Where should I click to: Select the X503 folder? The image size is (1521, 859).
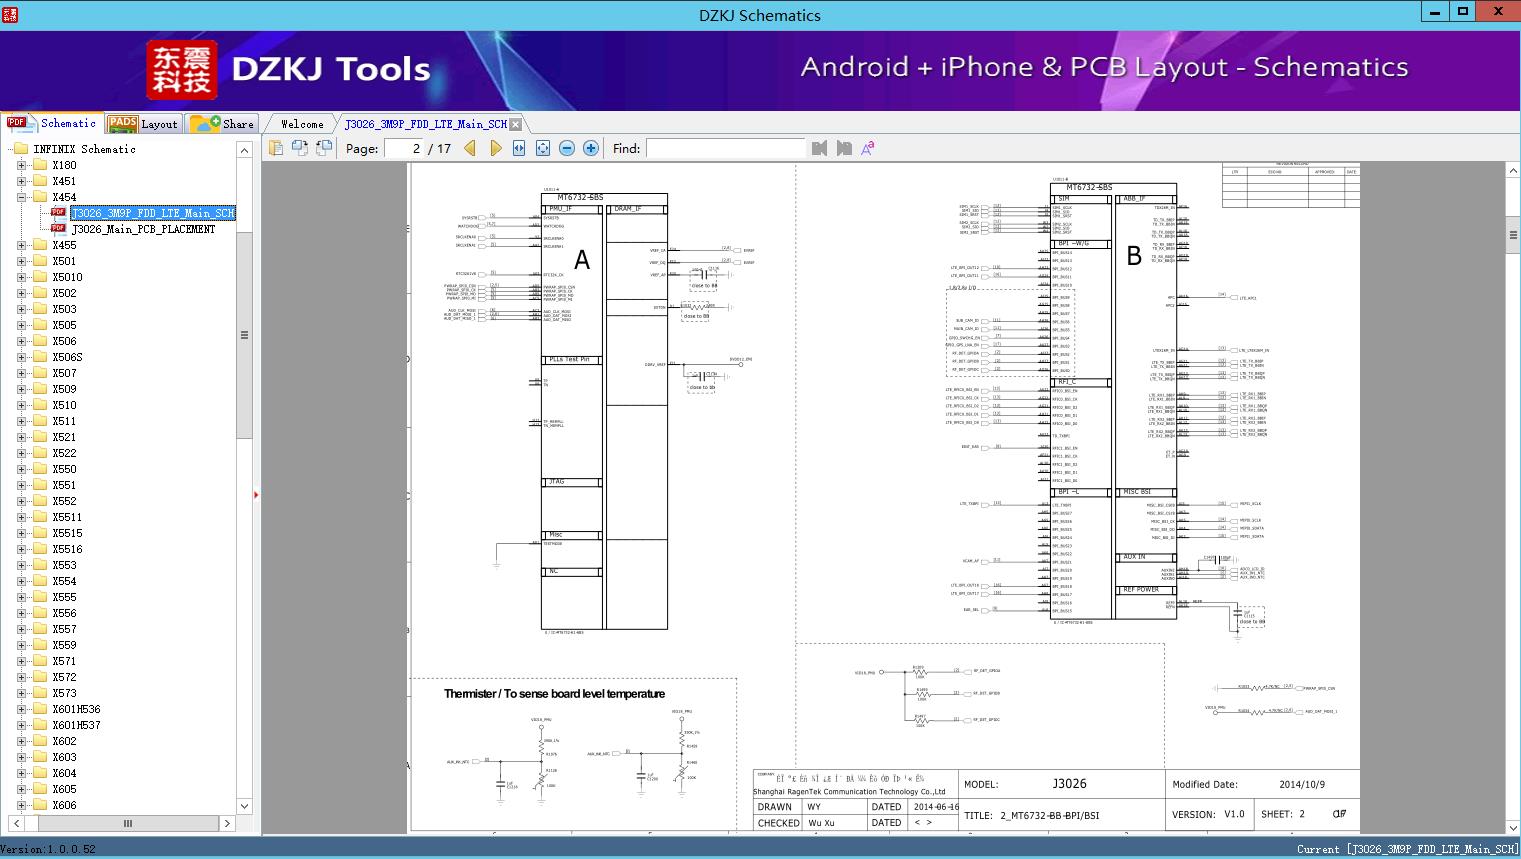tap(64, 309)
